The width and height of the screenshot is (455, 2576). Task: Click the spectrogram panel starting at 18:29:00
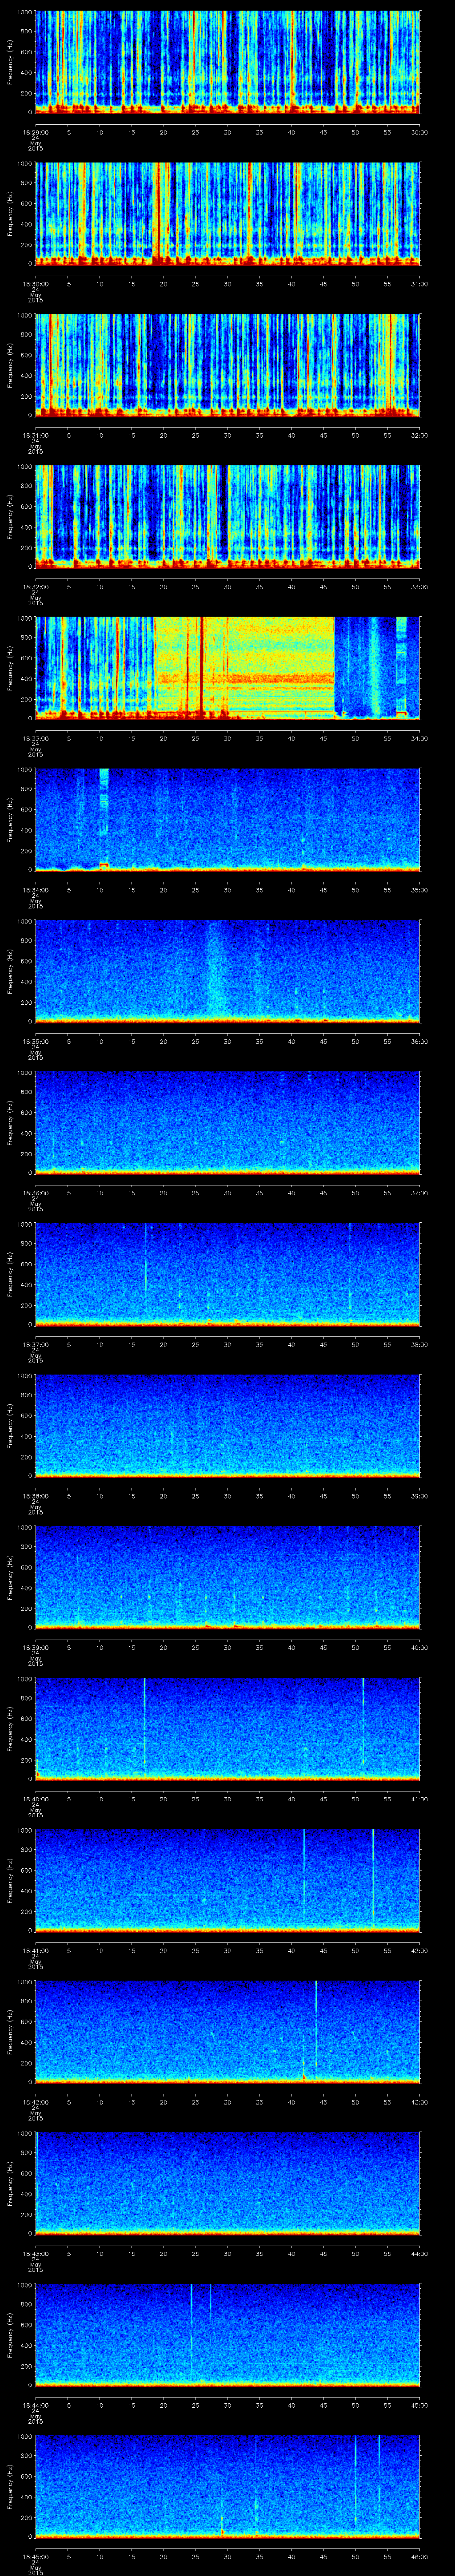227,62
